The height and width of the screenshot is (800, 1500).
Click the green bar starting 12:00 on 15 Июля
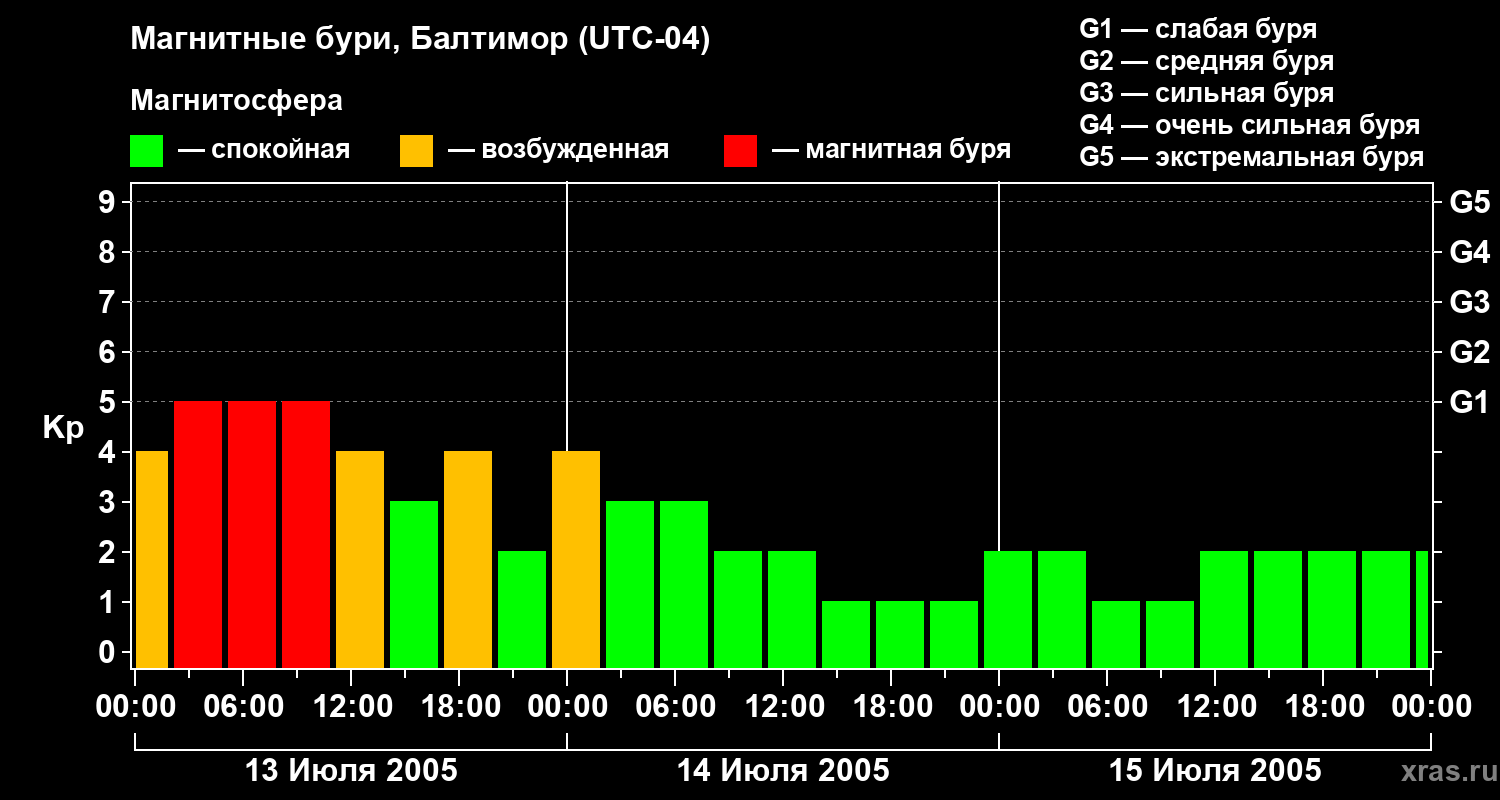1224,609
